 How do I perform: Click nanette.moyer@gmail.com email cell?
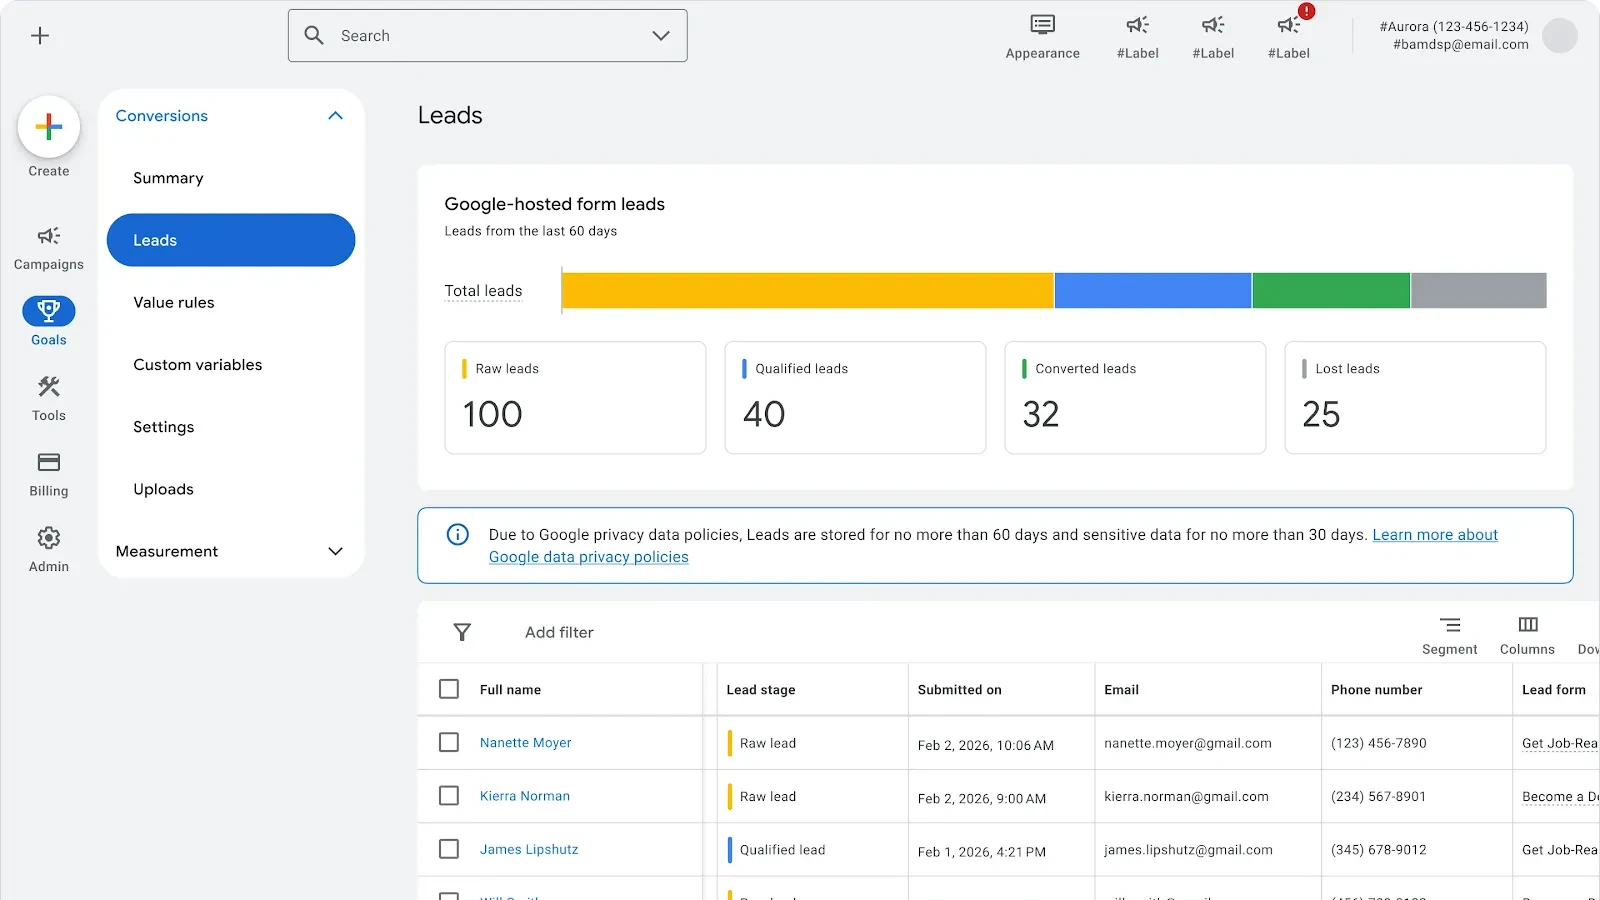coord(1188,743)
